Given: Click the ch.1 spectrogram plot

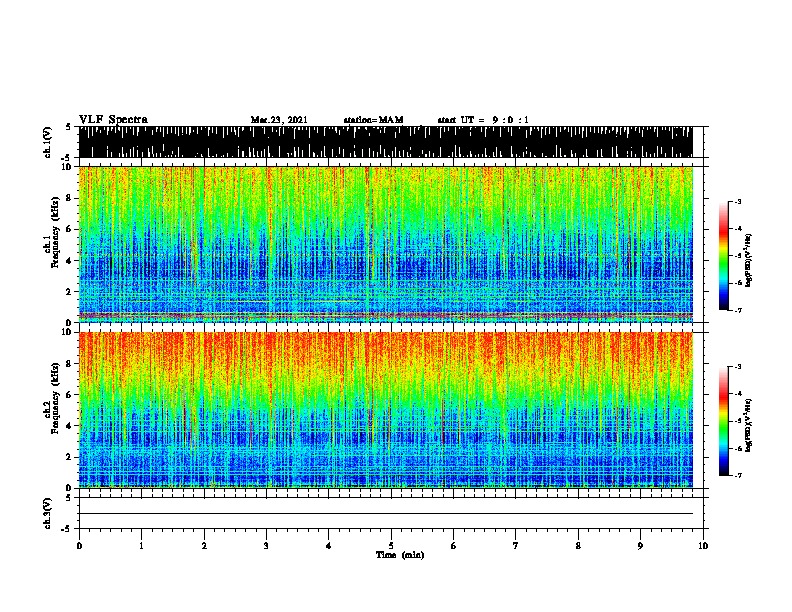Looking at the screenshot, I should pos(386,244).
